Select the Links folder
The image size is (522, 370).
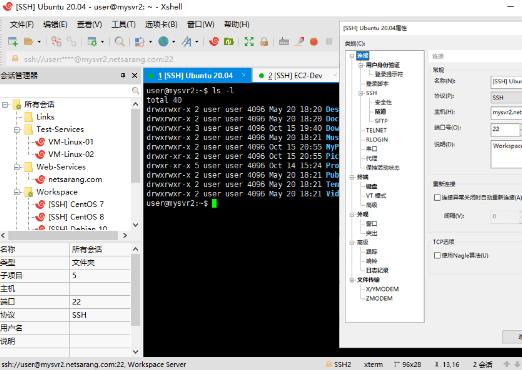[x=45, y=117]
